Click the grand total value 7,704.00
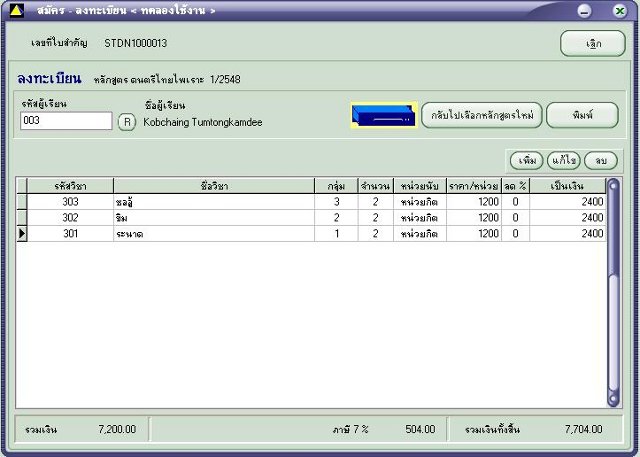 click(584, 429)
